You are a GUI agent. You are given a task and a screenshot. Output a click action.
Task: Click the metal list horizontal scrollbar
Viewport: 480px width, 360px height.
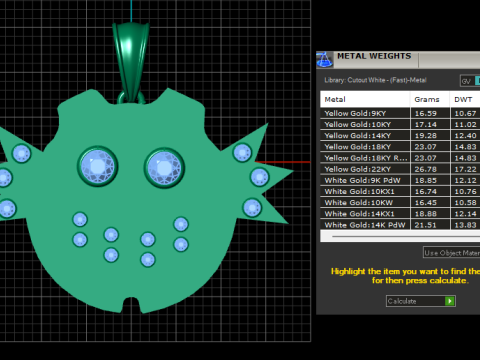pos(400,236)
